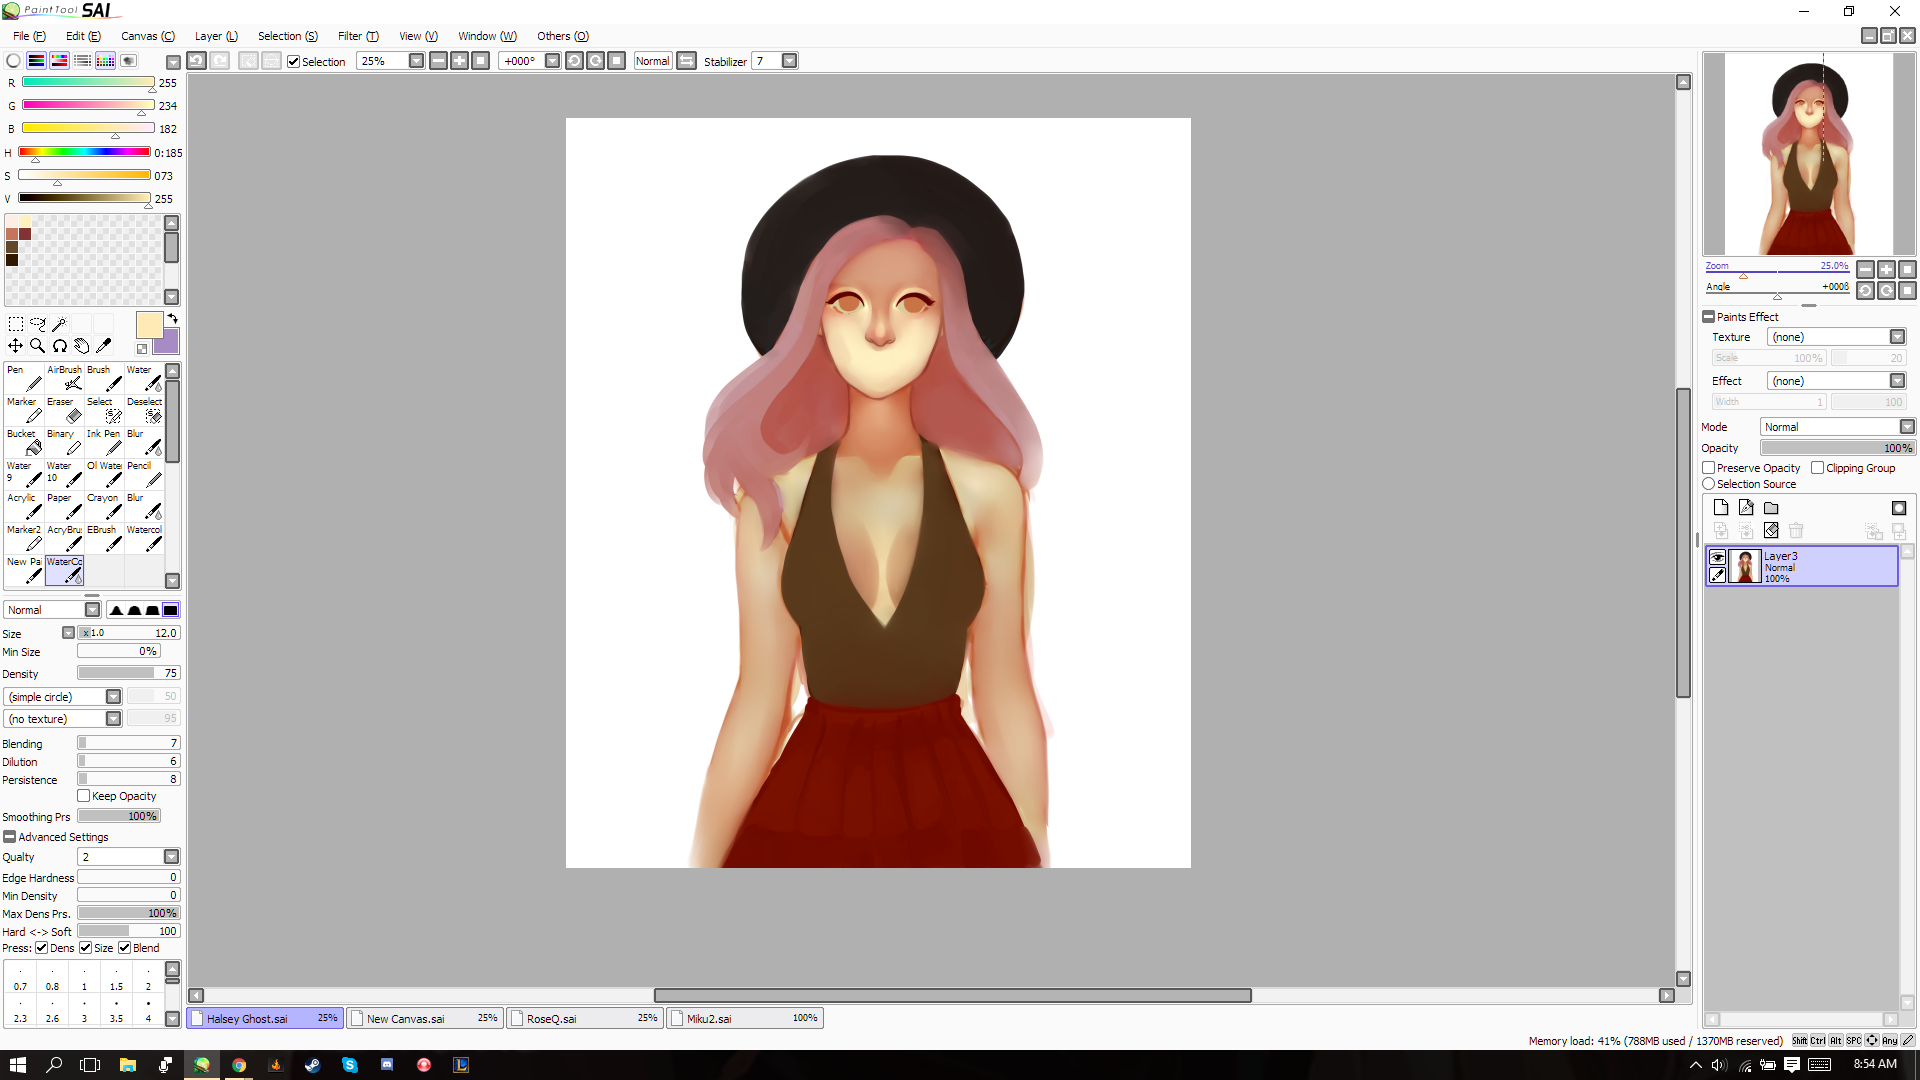Screen dimensions: 1920x1080
Task: Choose the AirBrush tool
Action: (x=64, y=378)
